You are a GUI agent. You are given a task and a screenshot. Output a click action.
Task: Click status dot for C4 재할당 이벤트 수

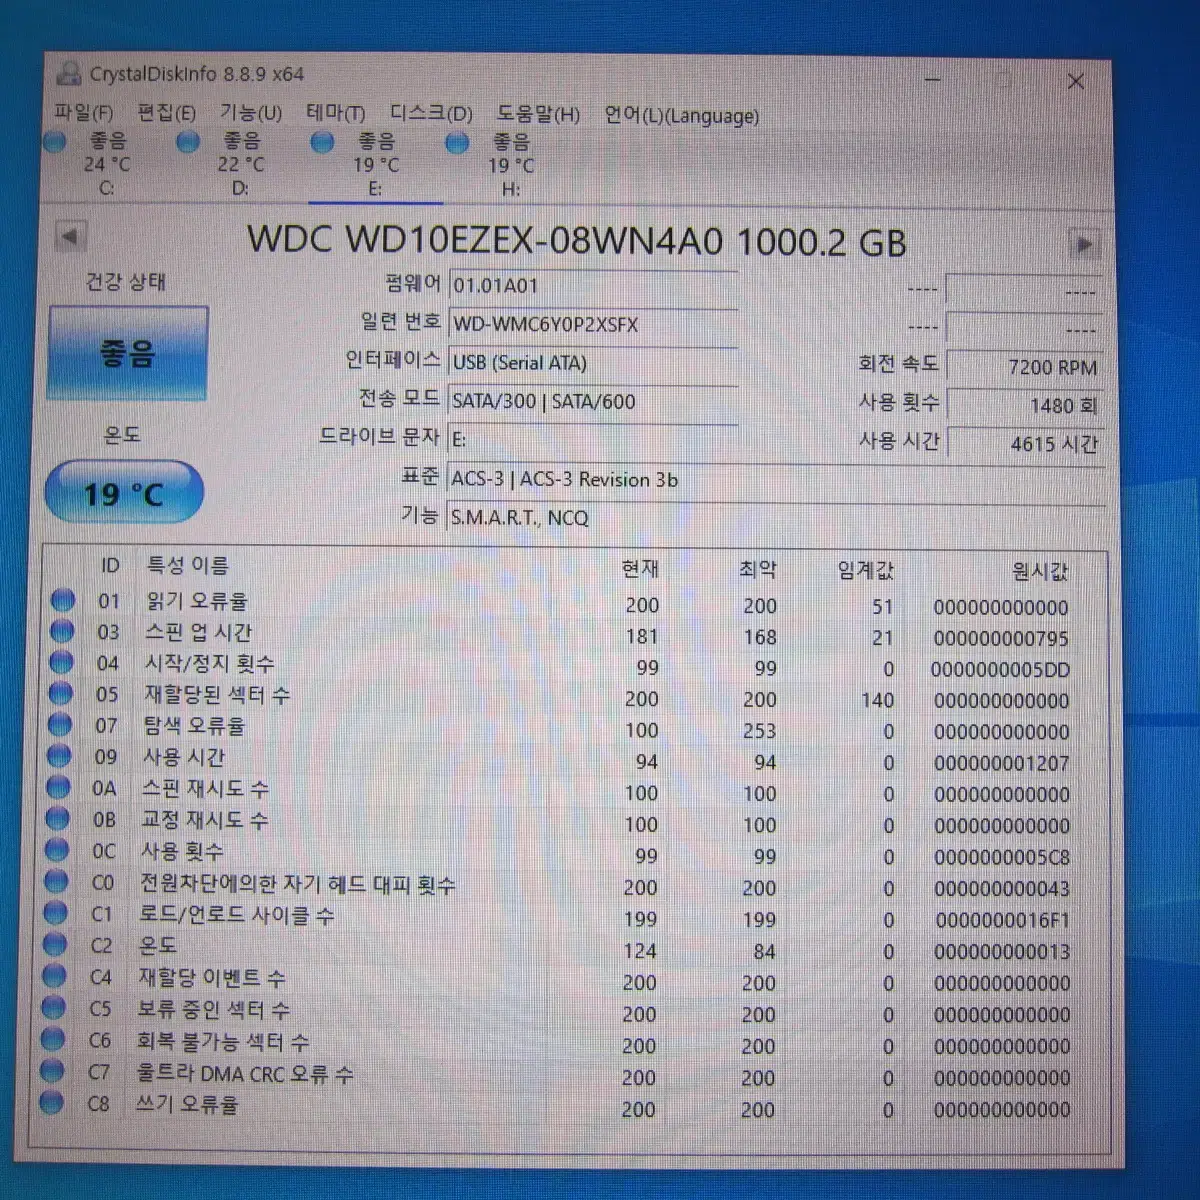point(54,976)
